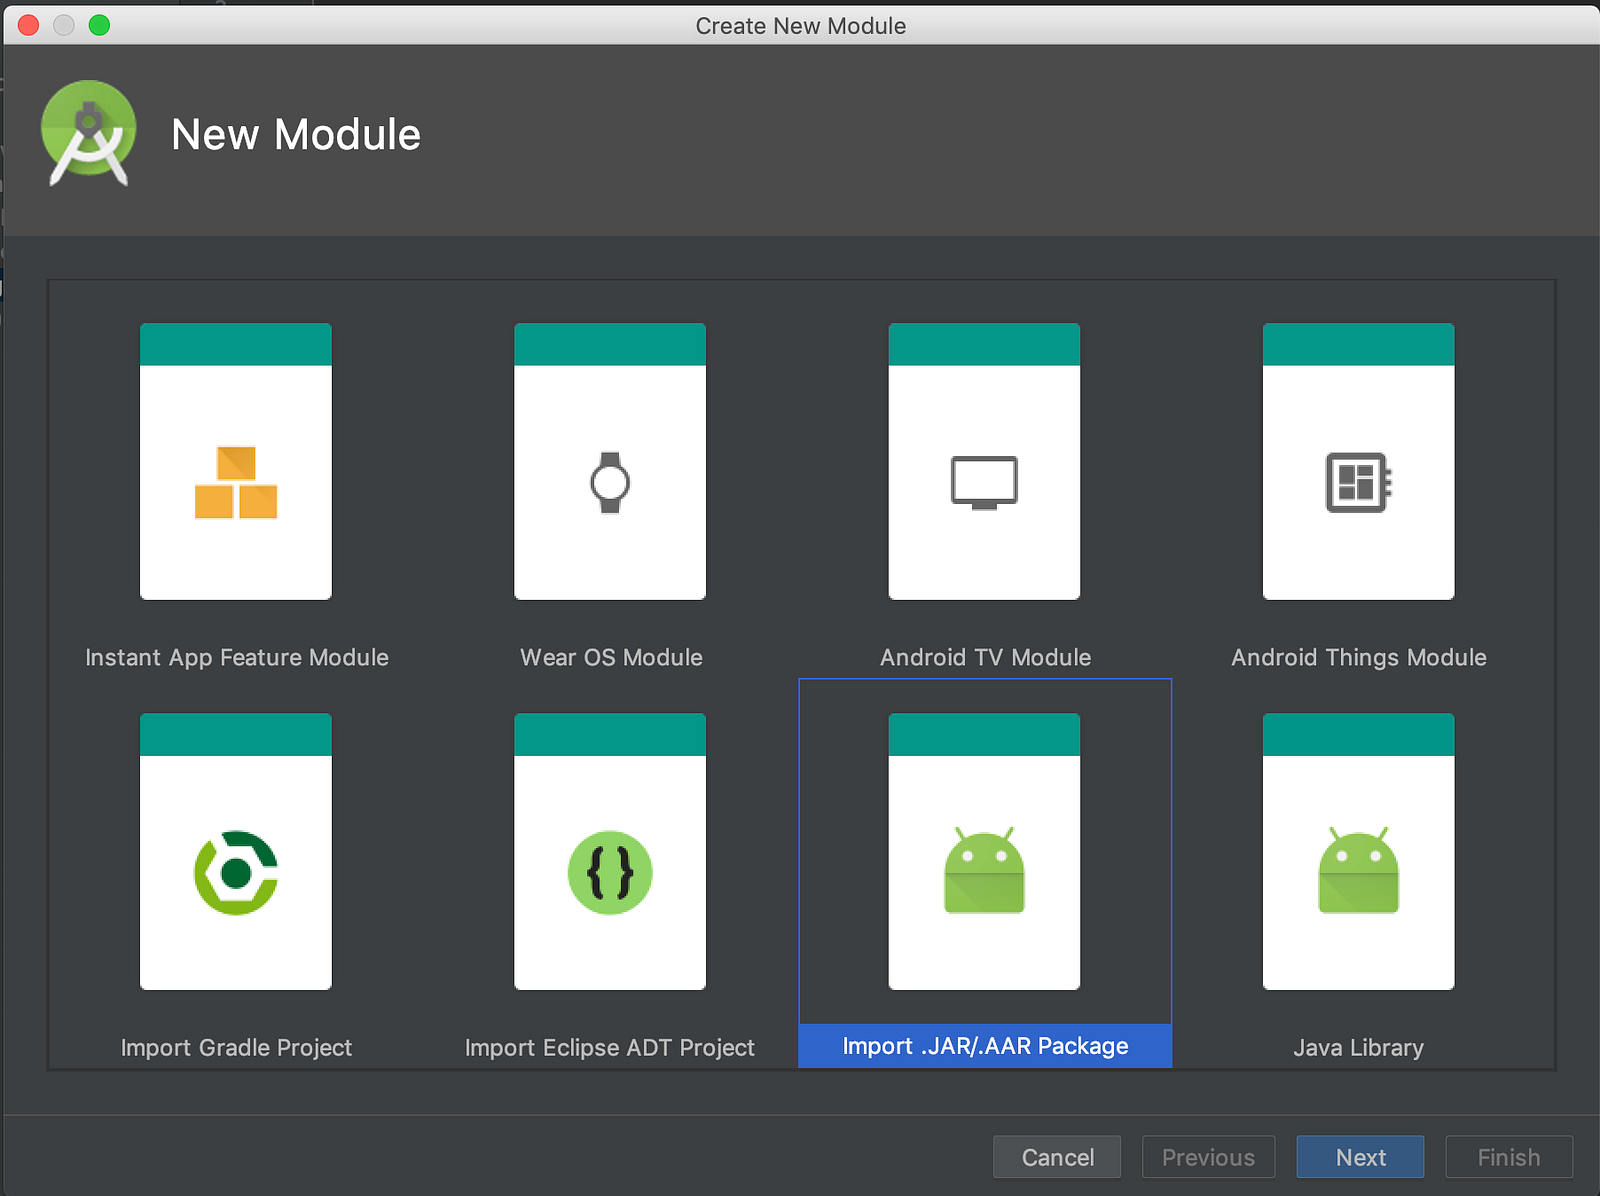
Task: Proceed with the Next button
Action: click(x=1360, y=1157)
